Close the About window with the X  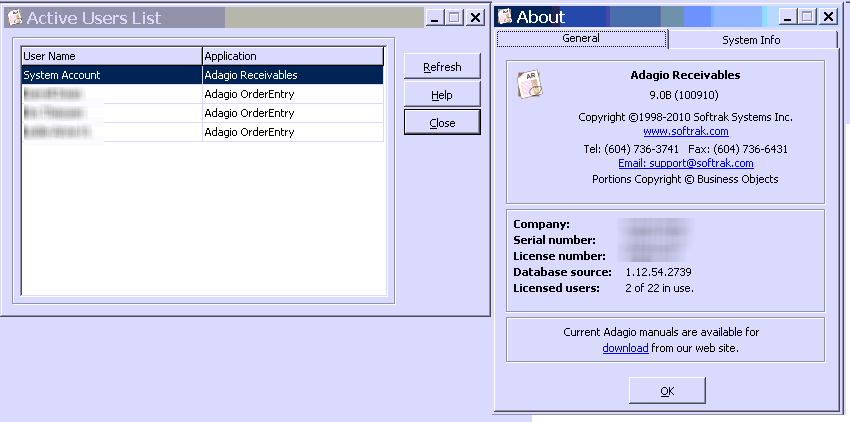(x=828, y=16)
